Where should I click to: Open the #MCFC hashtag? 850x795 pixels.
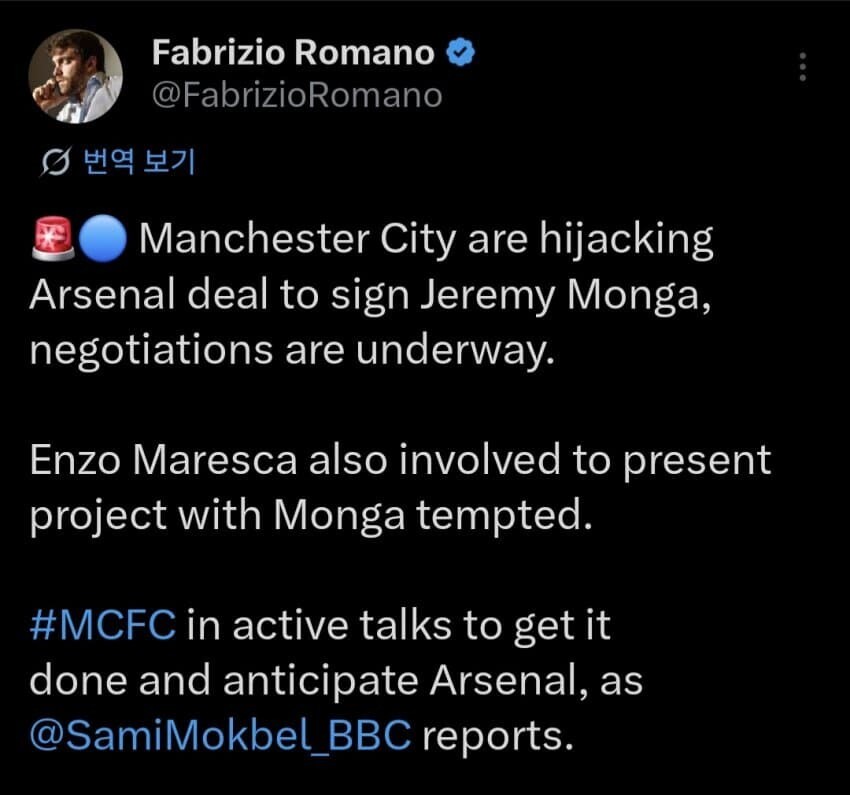[103, 625]
